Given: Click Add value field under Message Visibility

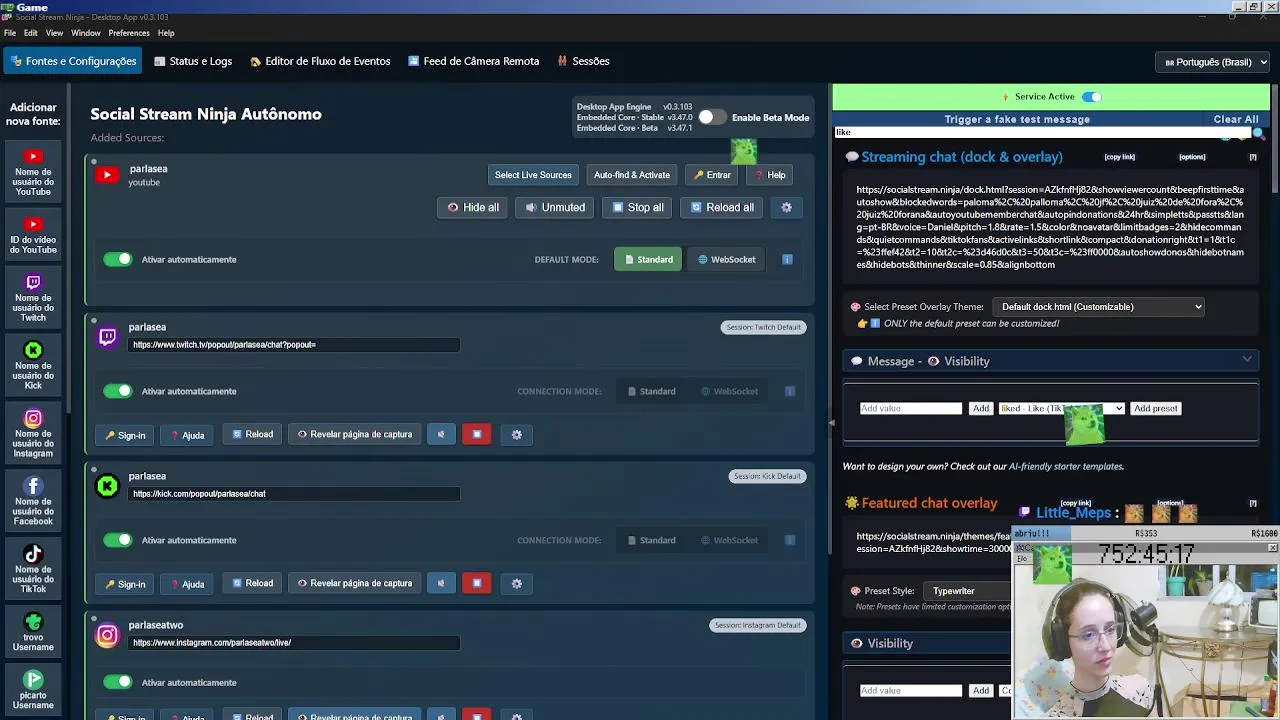Looking at the screenshot, I should 911,408.
